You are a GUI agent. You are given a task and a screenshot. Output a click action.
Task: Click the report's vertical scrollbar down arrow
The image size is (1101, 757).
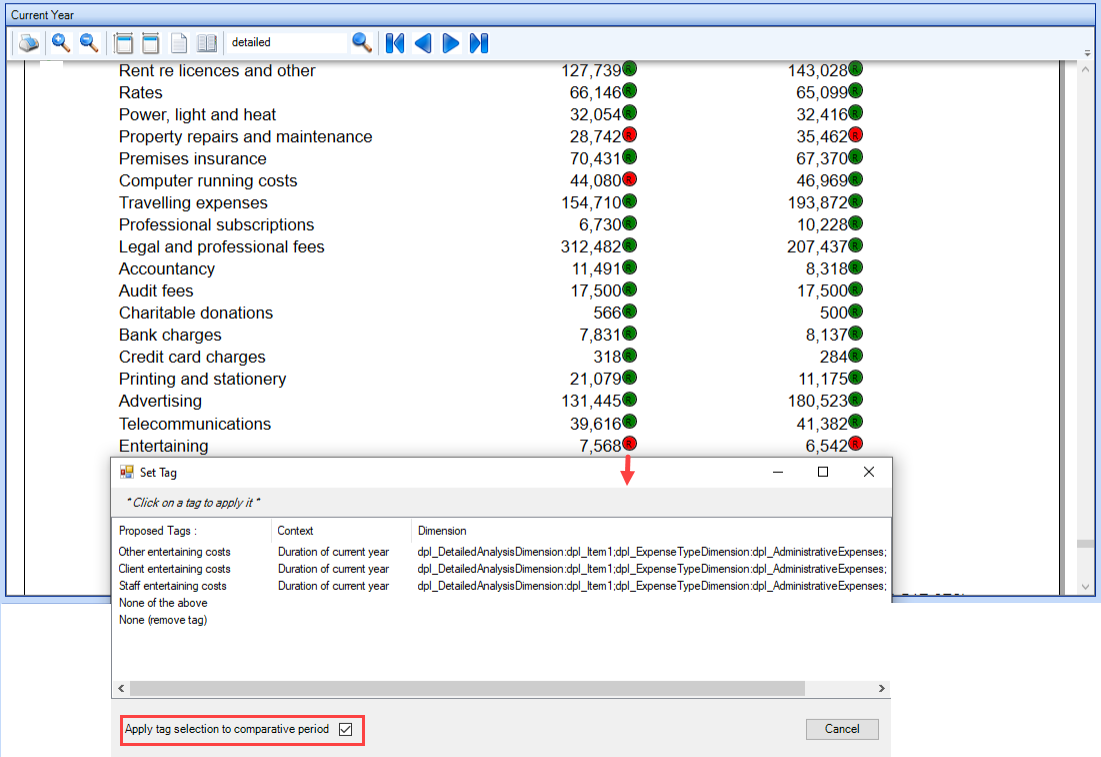[x=1086, y=586]
